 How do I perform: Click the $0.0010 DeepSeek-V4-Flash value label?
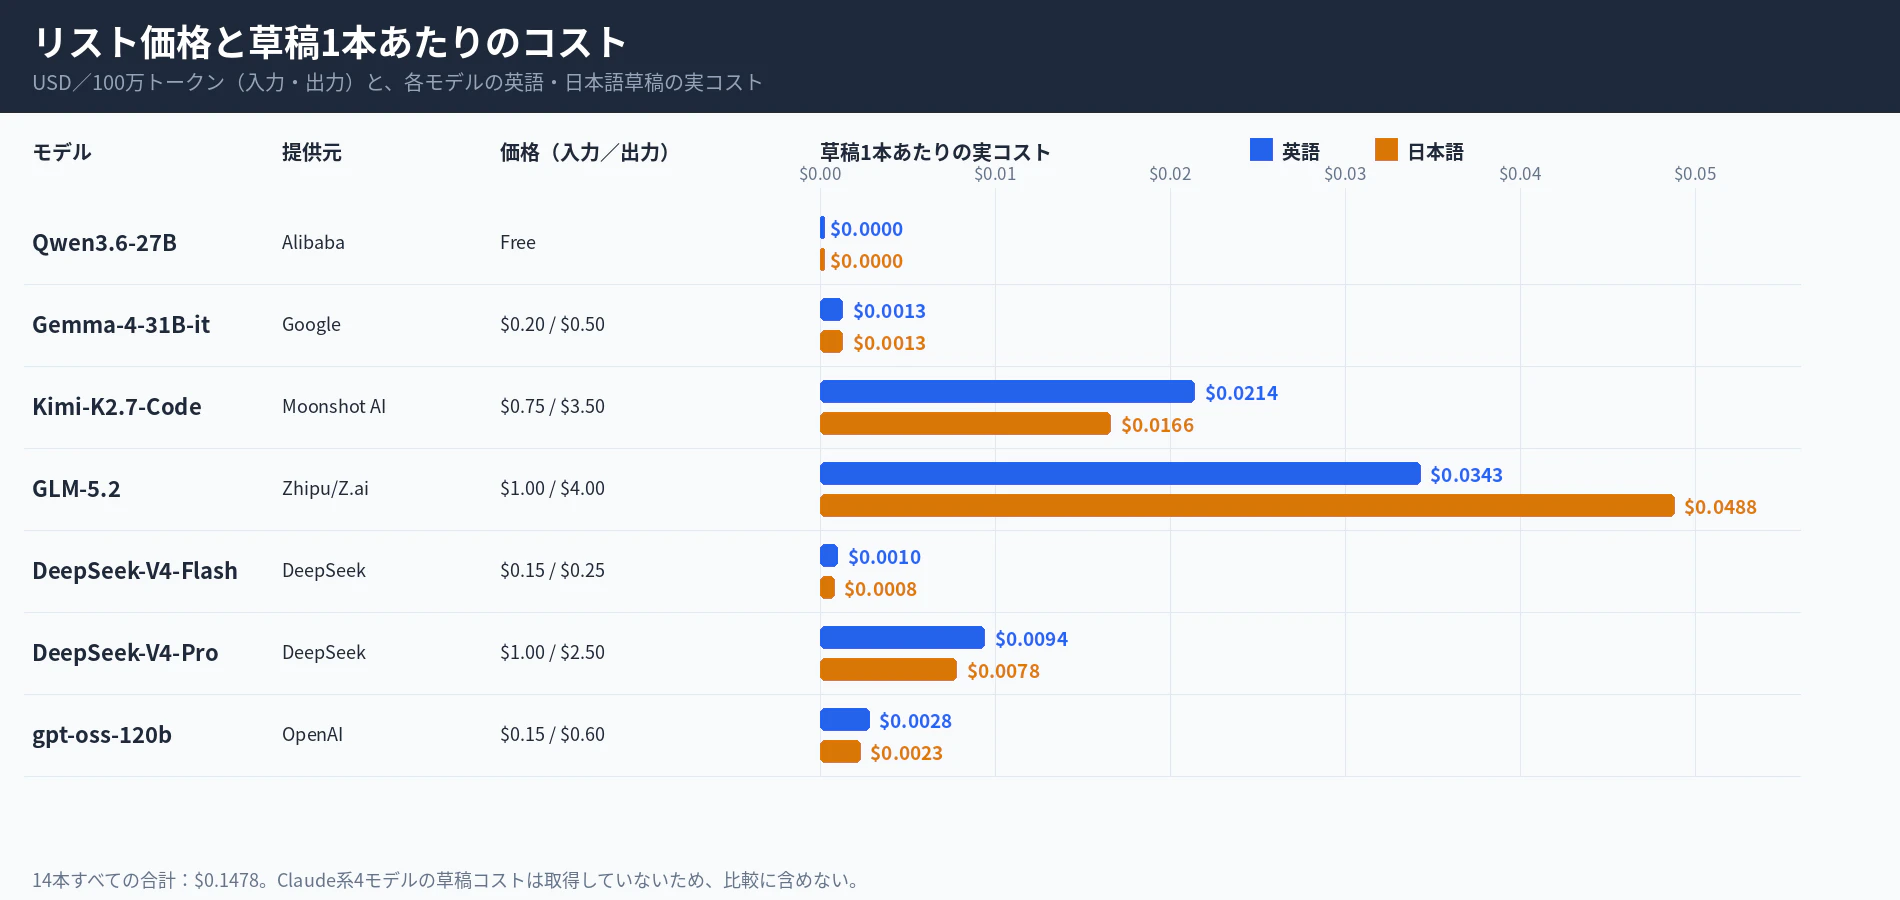tap(884, 557)
